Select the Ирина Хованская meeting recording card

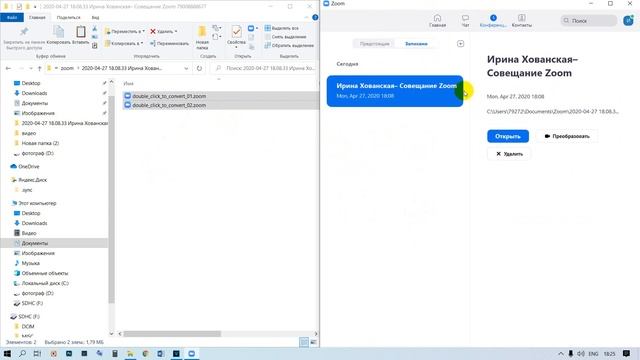(x=395, y=91)
